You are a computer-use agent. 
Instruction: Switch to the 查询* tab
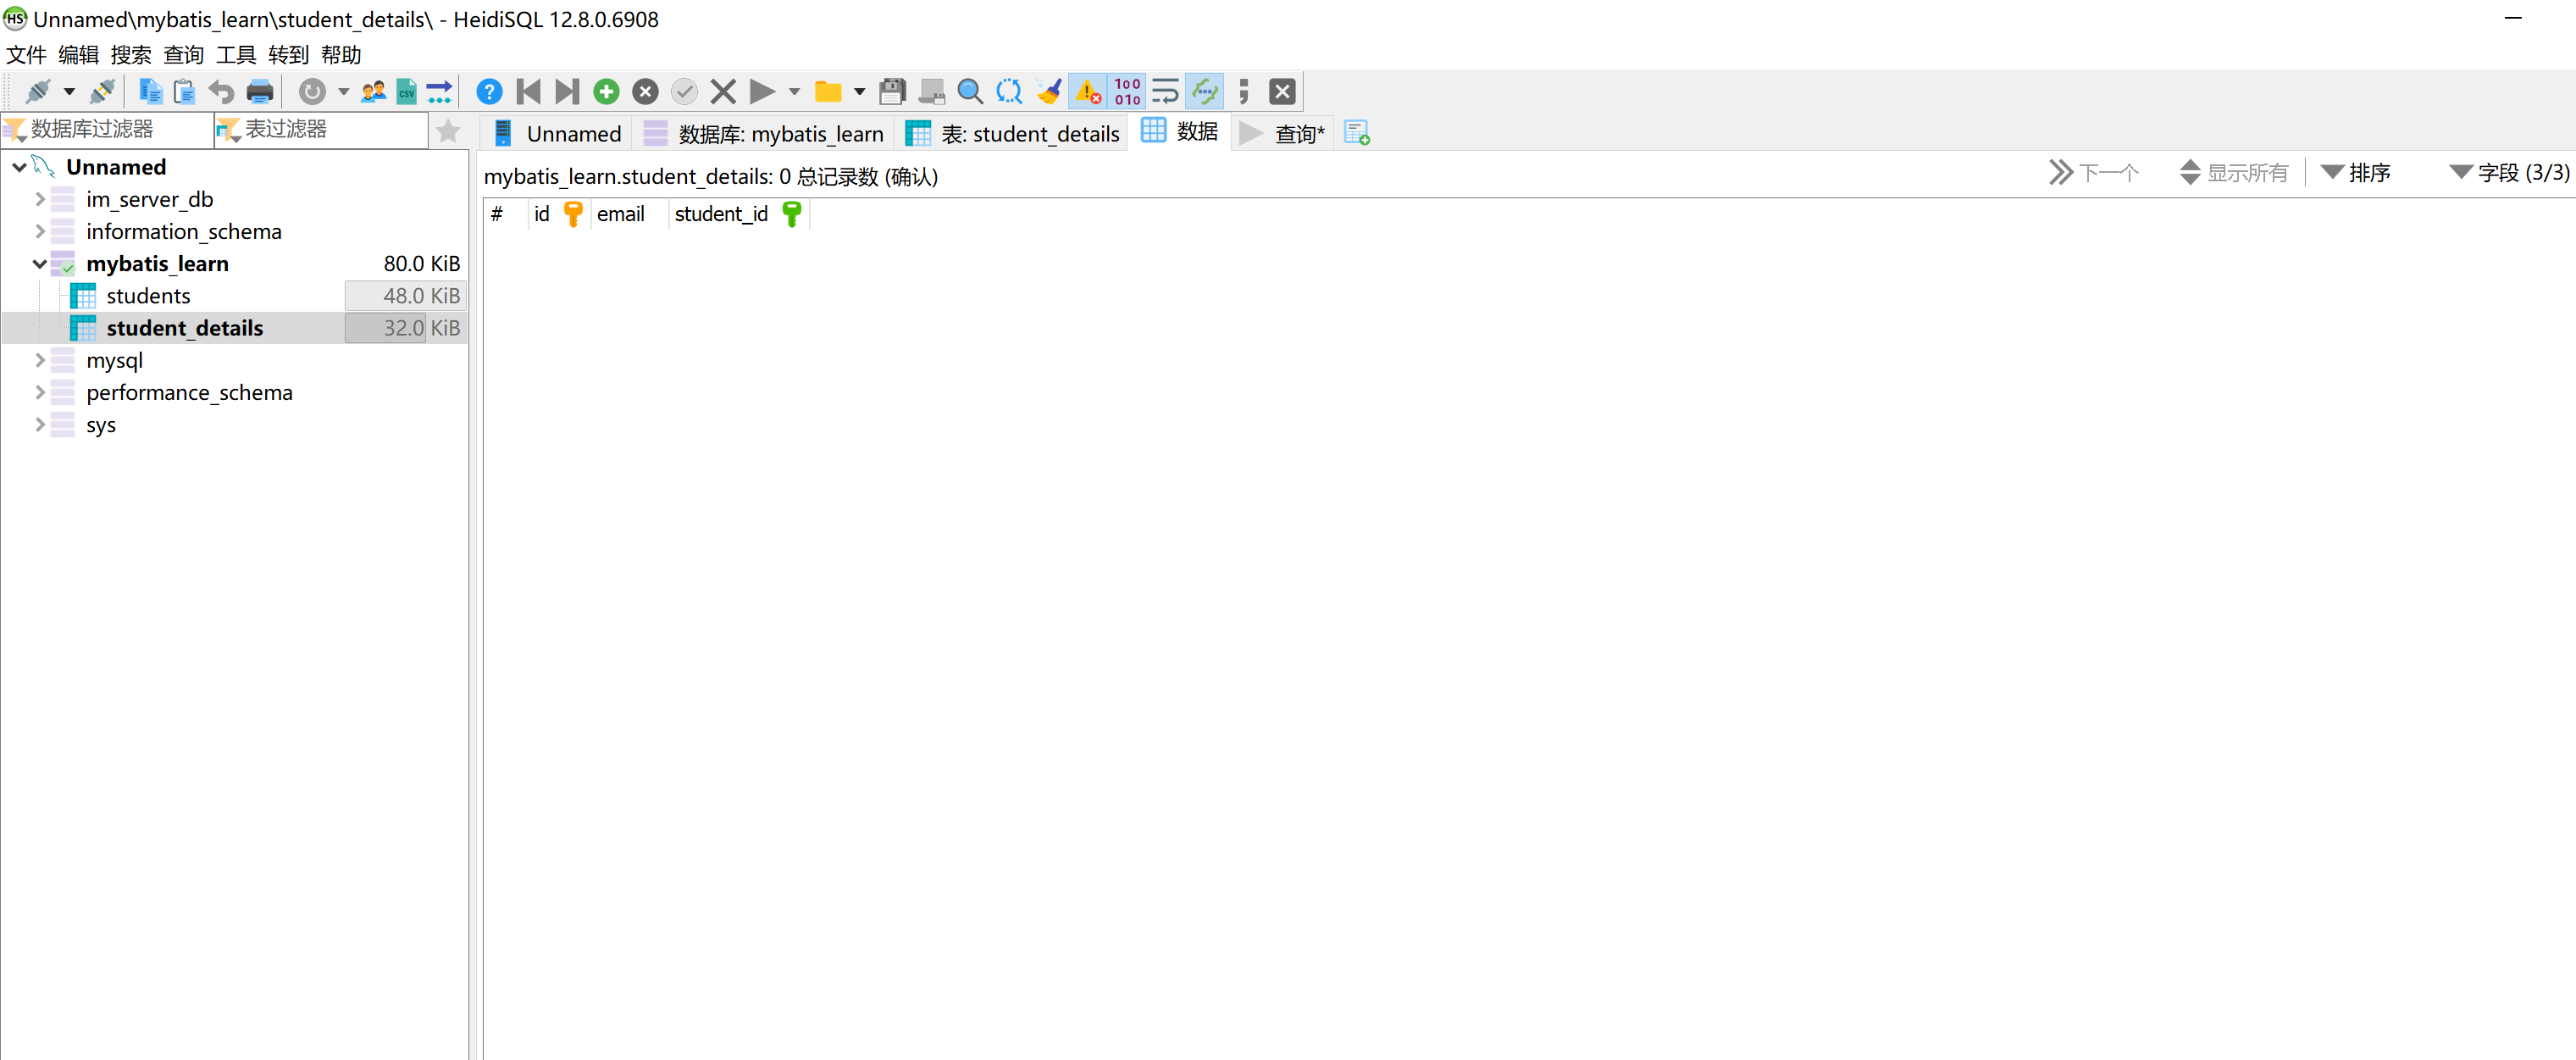pyautogui.click(x=1286, y=133)
